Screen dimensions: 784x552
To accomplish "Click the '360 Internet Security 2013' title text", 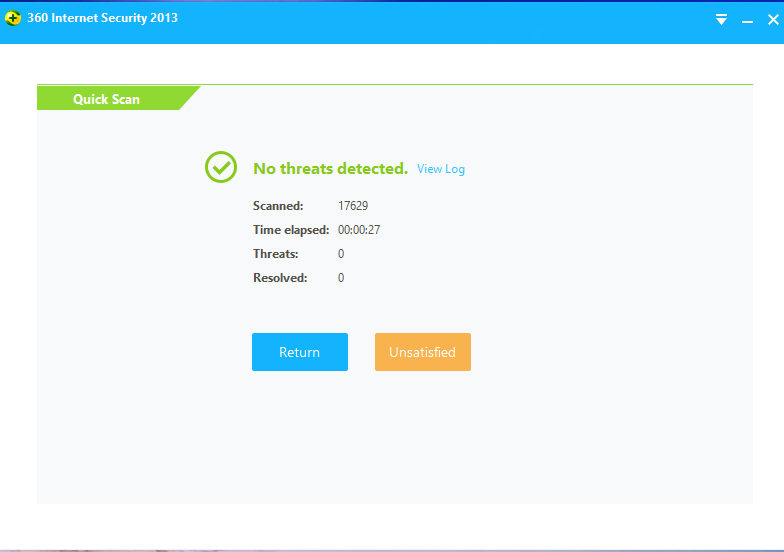I will coord(102,18).
